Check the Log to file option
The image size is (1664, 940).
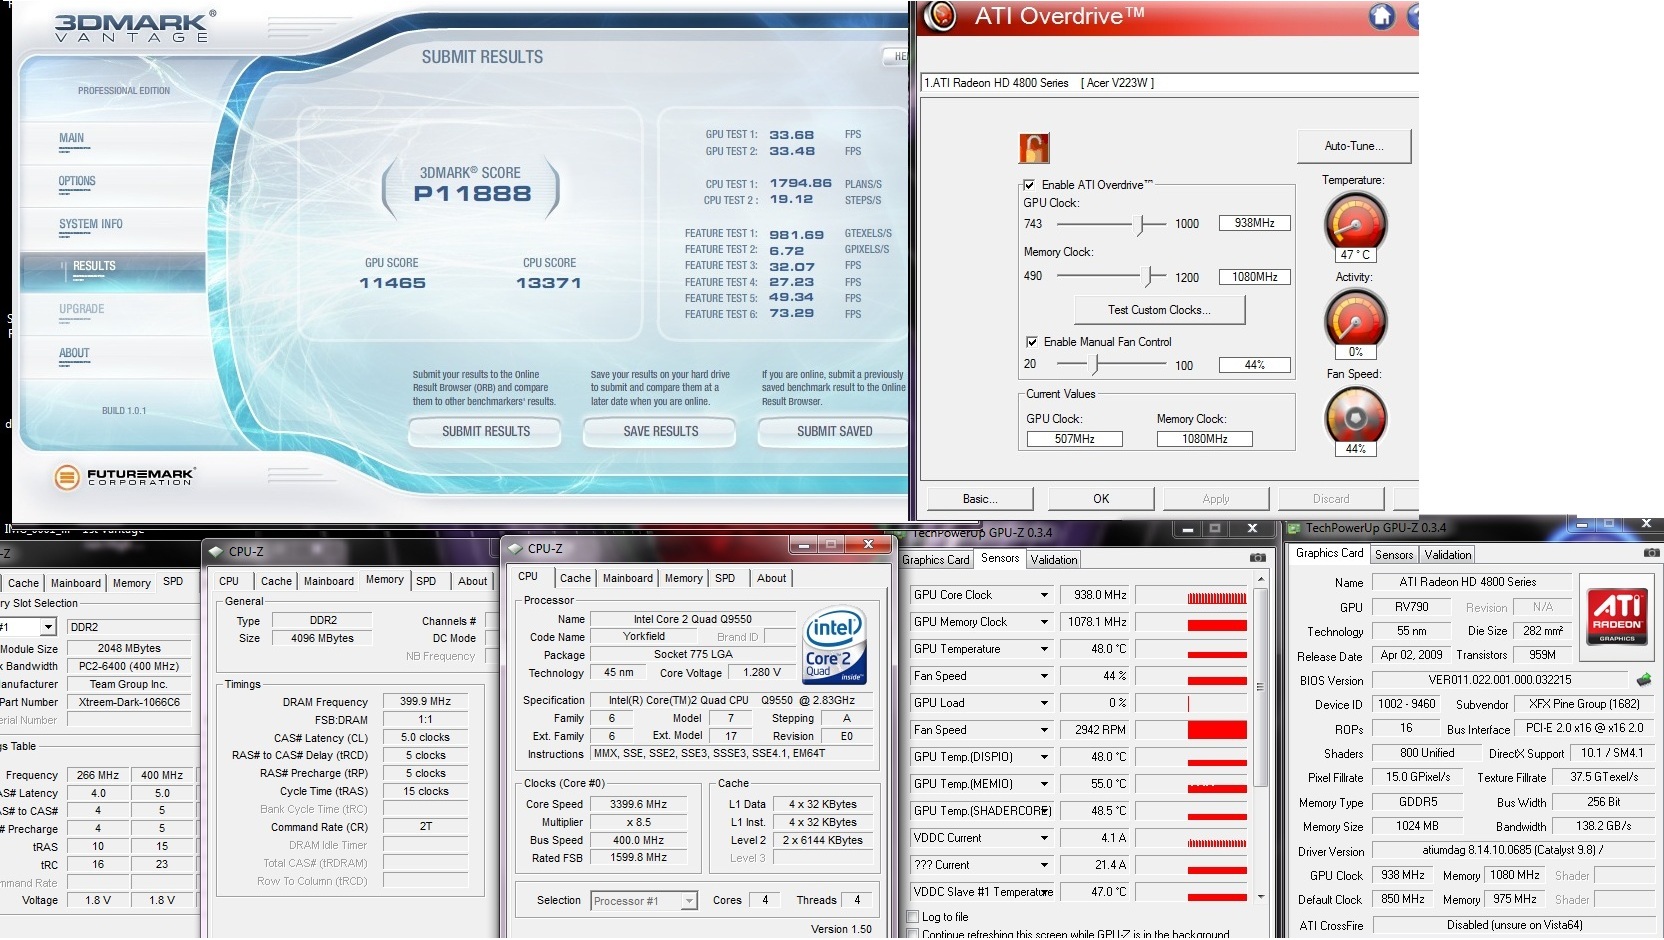coord(913,917)
